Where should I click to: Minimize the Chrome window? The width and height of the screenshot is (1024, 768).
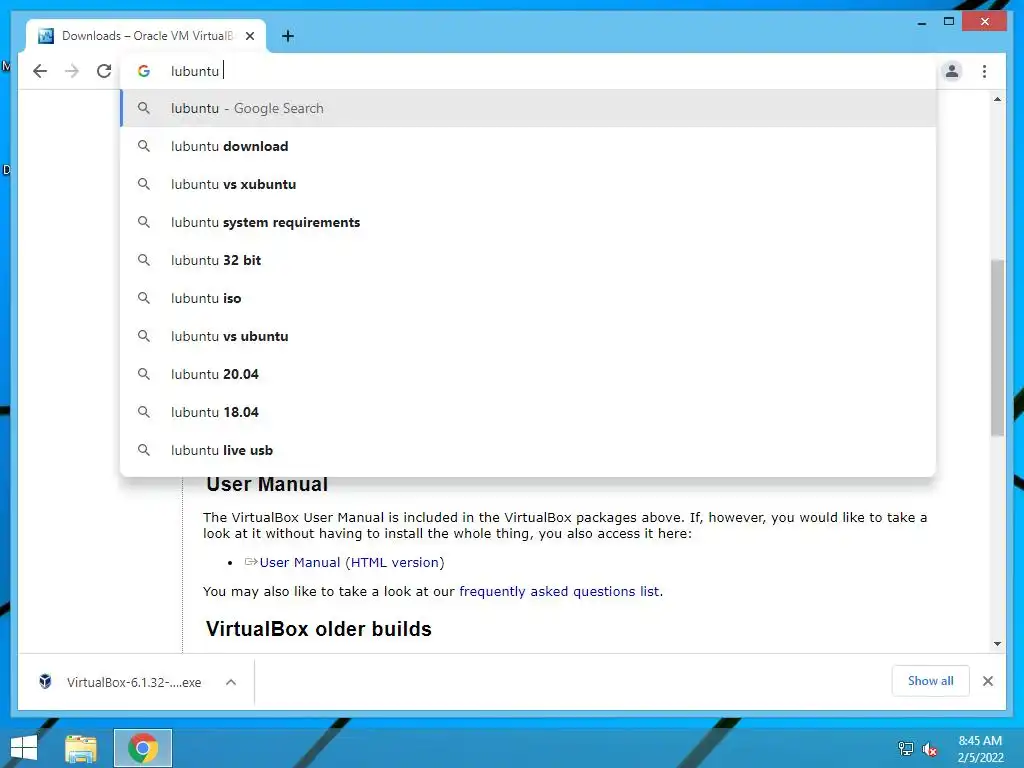point(921,22)
